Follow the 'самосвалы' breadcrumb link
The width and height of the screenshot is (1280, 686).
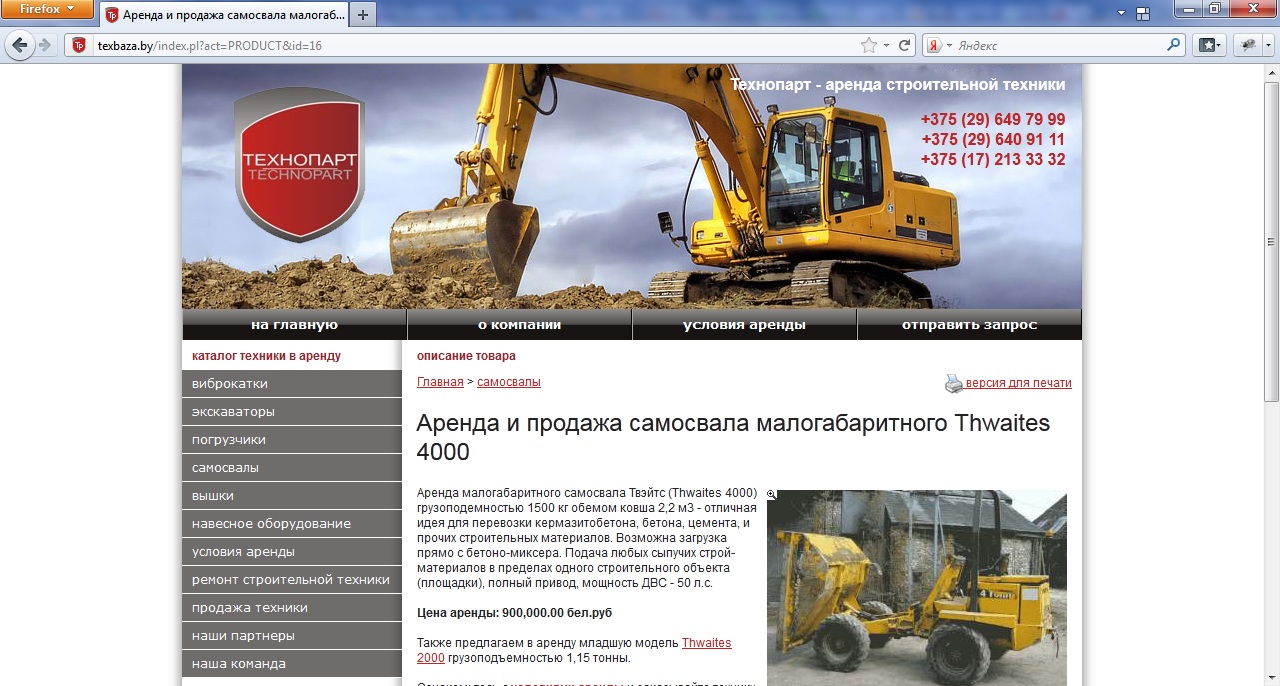pos(509,382)
